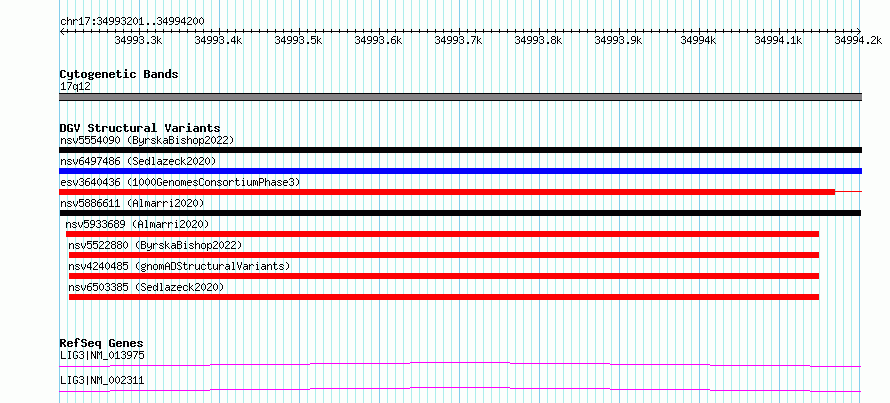Viewport: 890px width, 403px height.
Task: Open the Cytogenetic Bands track title
Action: click(x=119, y=74)
